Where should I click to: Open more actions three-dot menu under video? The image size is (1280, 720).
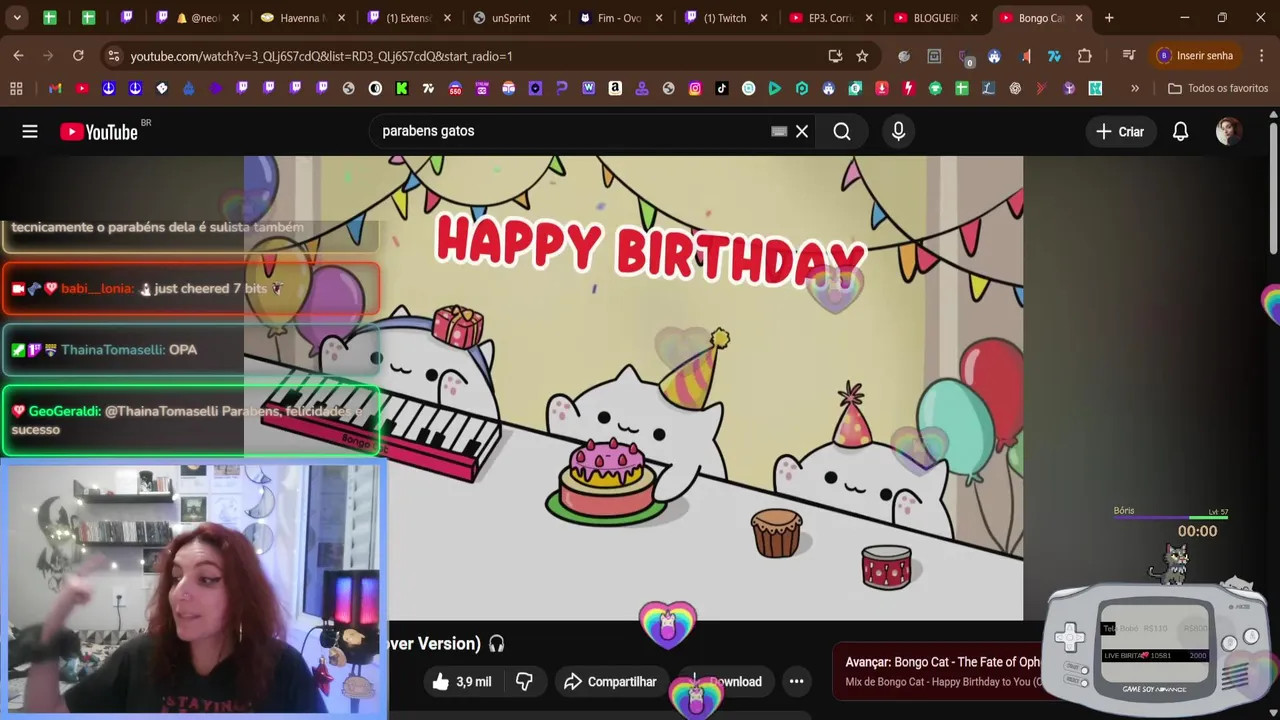796,682
